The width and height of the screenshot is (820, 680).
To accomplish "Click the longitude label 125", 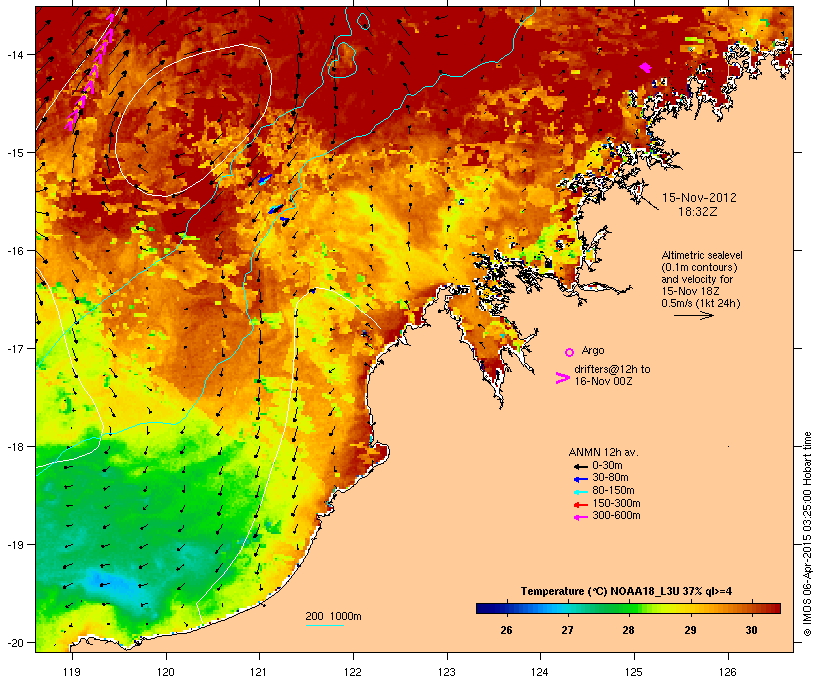I will 634,672.
